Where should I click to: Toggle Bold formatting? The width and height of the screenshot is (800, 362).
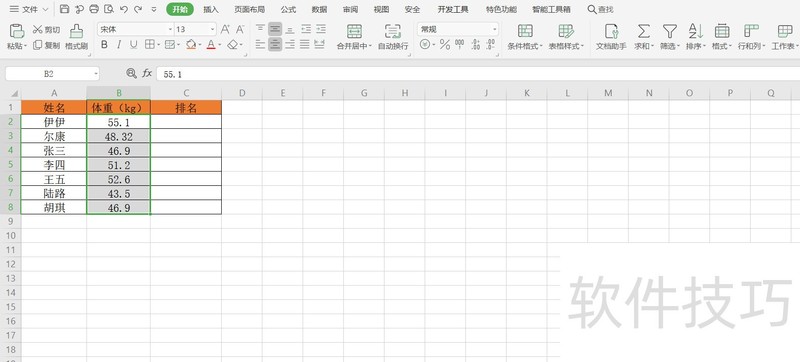tap(104, 45)
